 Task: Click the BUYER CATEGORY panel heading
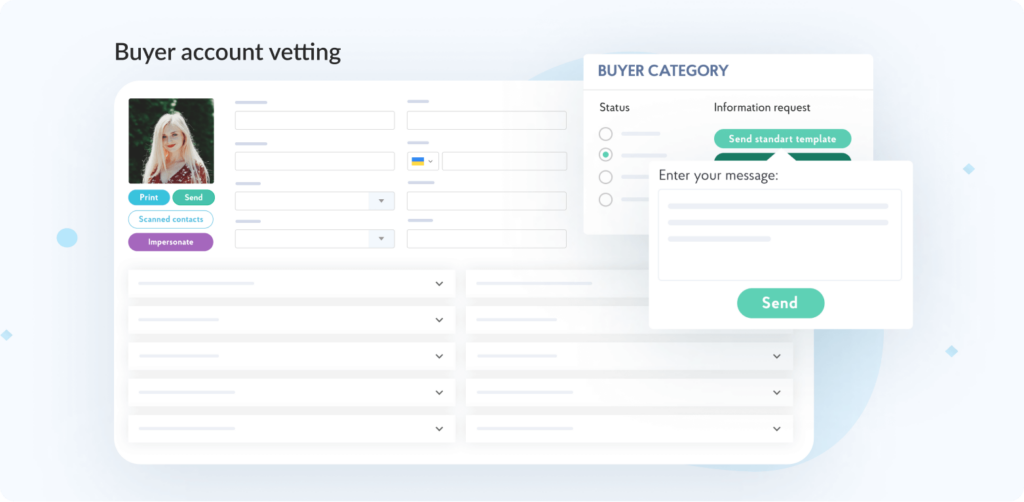(663, 71)
